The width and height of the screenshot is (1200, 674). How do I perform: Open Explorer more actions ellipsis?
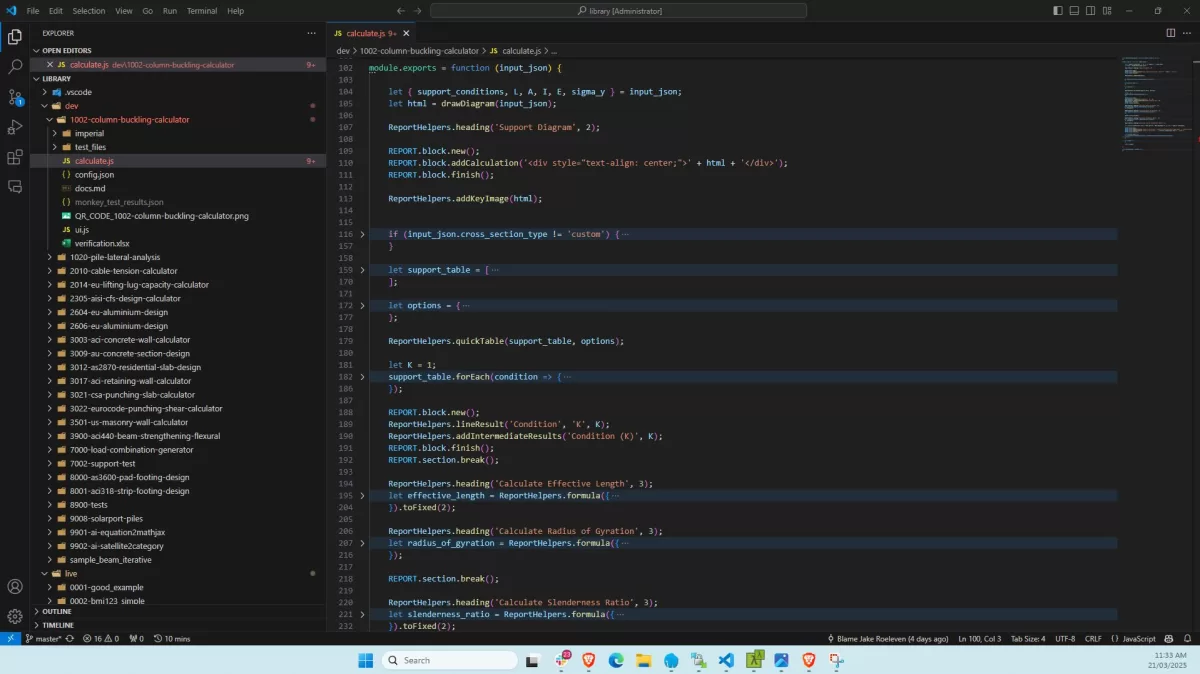tap(311, 33)
